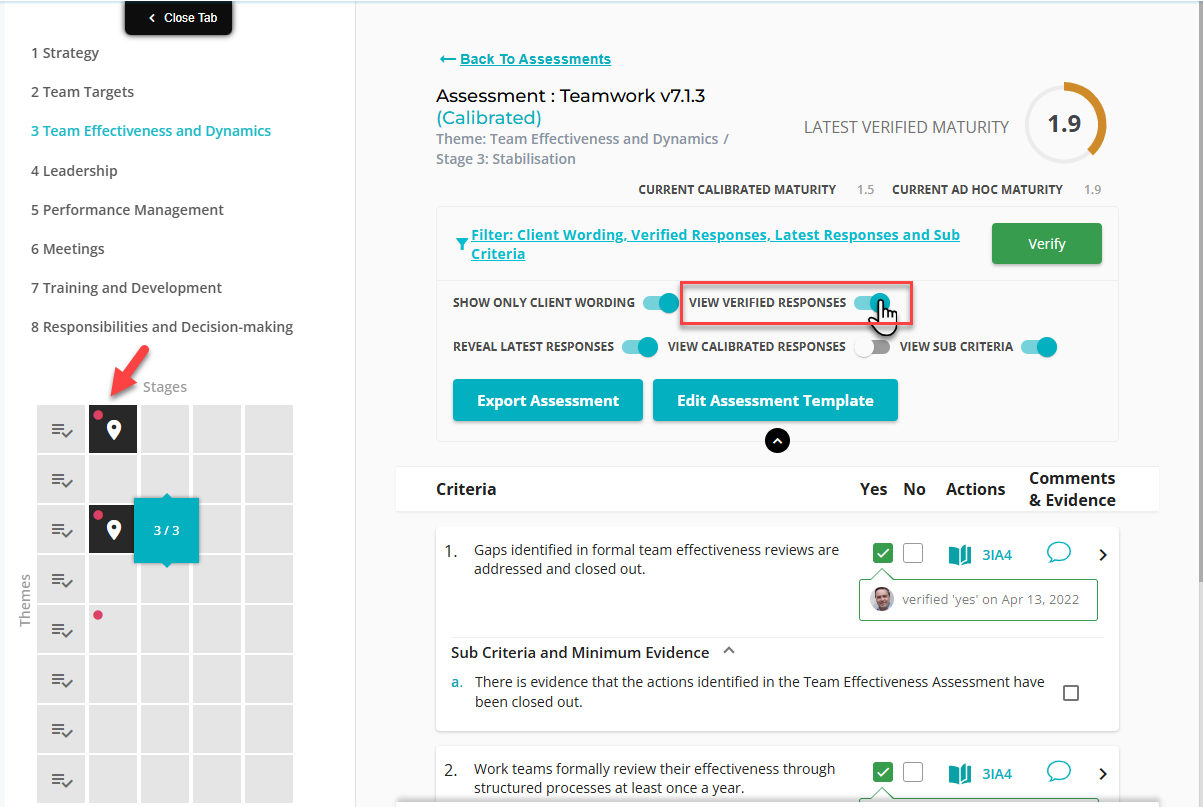Select the Leadership theme in the sidebar
1203x807 pixels.
pos(80,171)
